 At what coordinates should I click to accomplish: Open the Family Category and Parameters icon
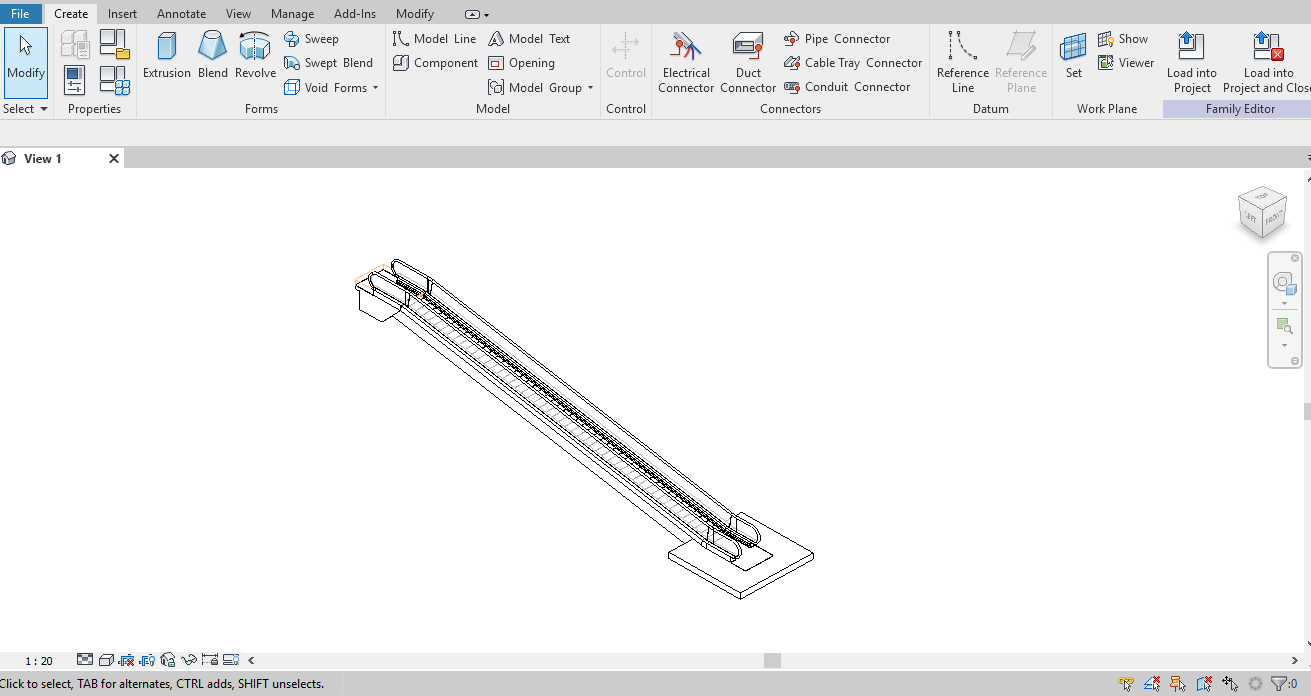tap(114, 44)
